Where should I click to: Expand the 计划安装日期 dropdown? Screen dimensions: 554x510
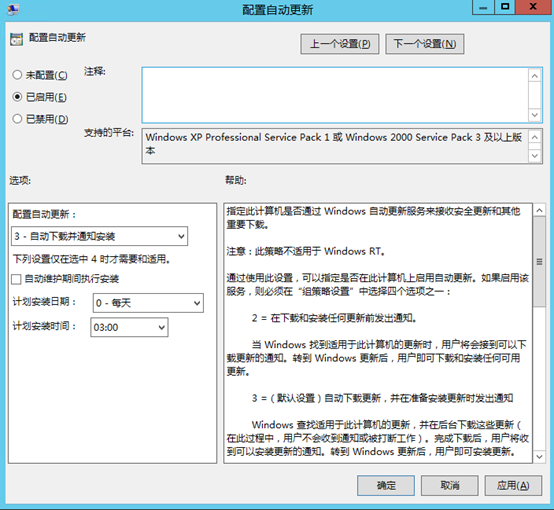click(x=148, y=303)
